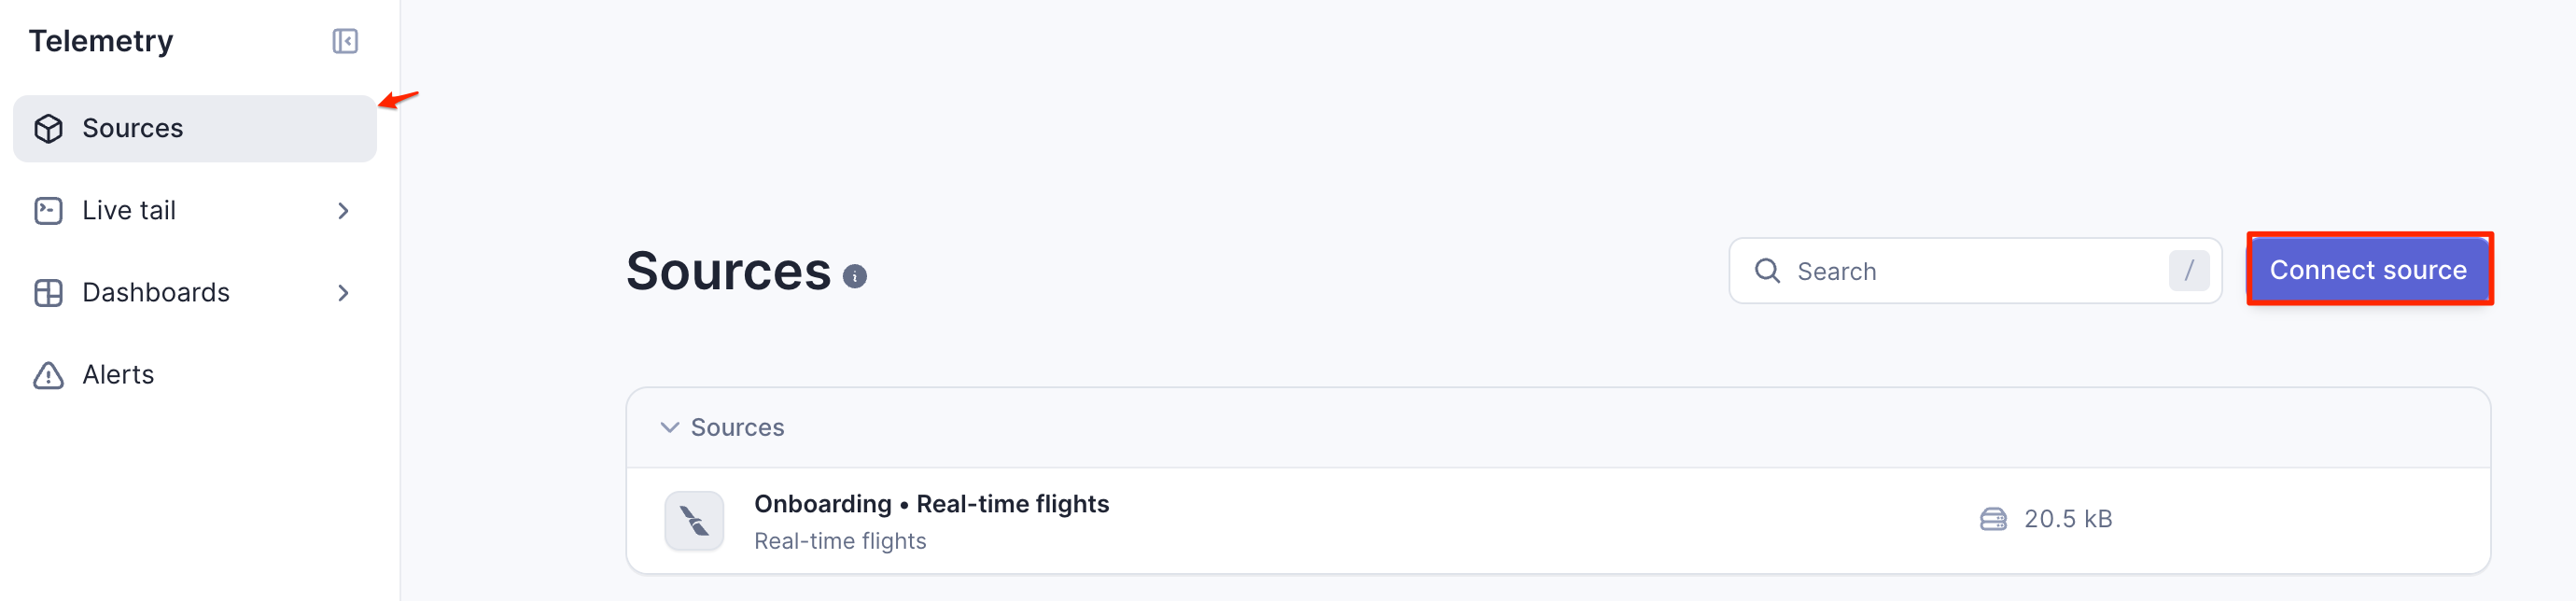Click the Live tail terminal icon
Screen dimensions: 2576x601
click(49, 210)
